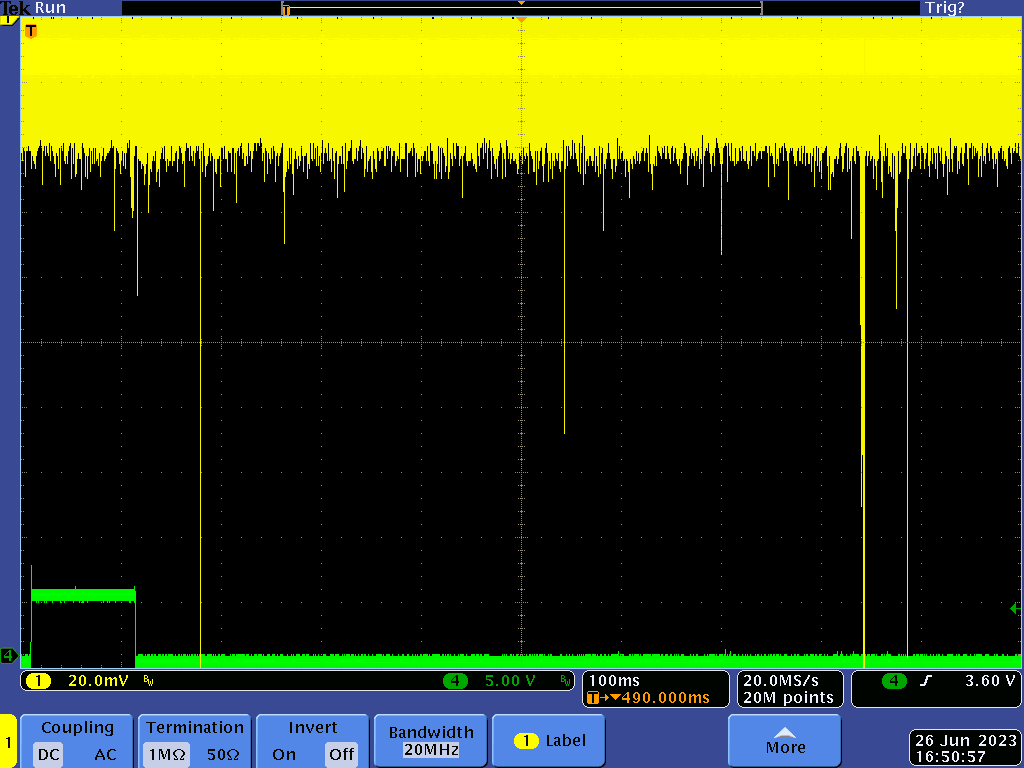Image resolution: width=1024 pixels, height=768 pixels.
Task: Click the Trig? status indicator
Action: coord(944,7)
